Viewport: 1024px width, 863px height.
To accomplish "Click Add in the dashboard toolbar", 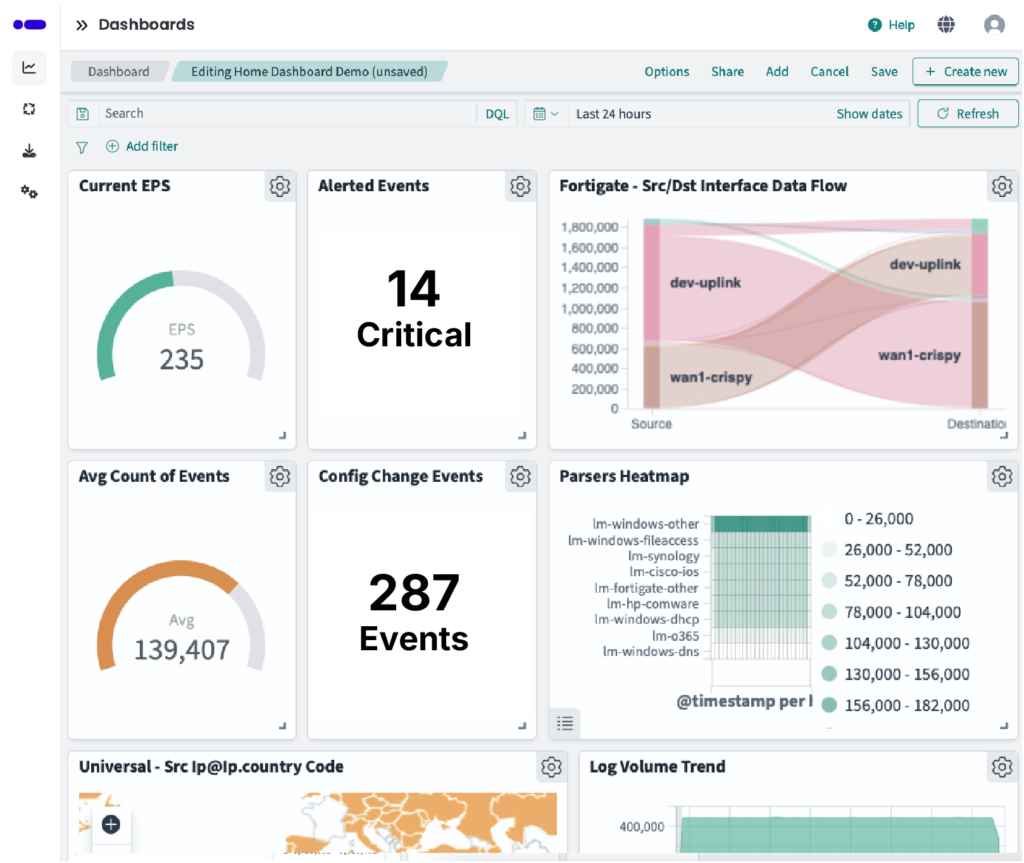I will (777, 71).
